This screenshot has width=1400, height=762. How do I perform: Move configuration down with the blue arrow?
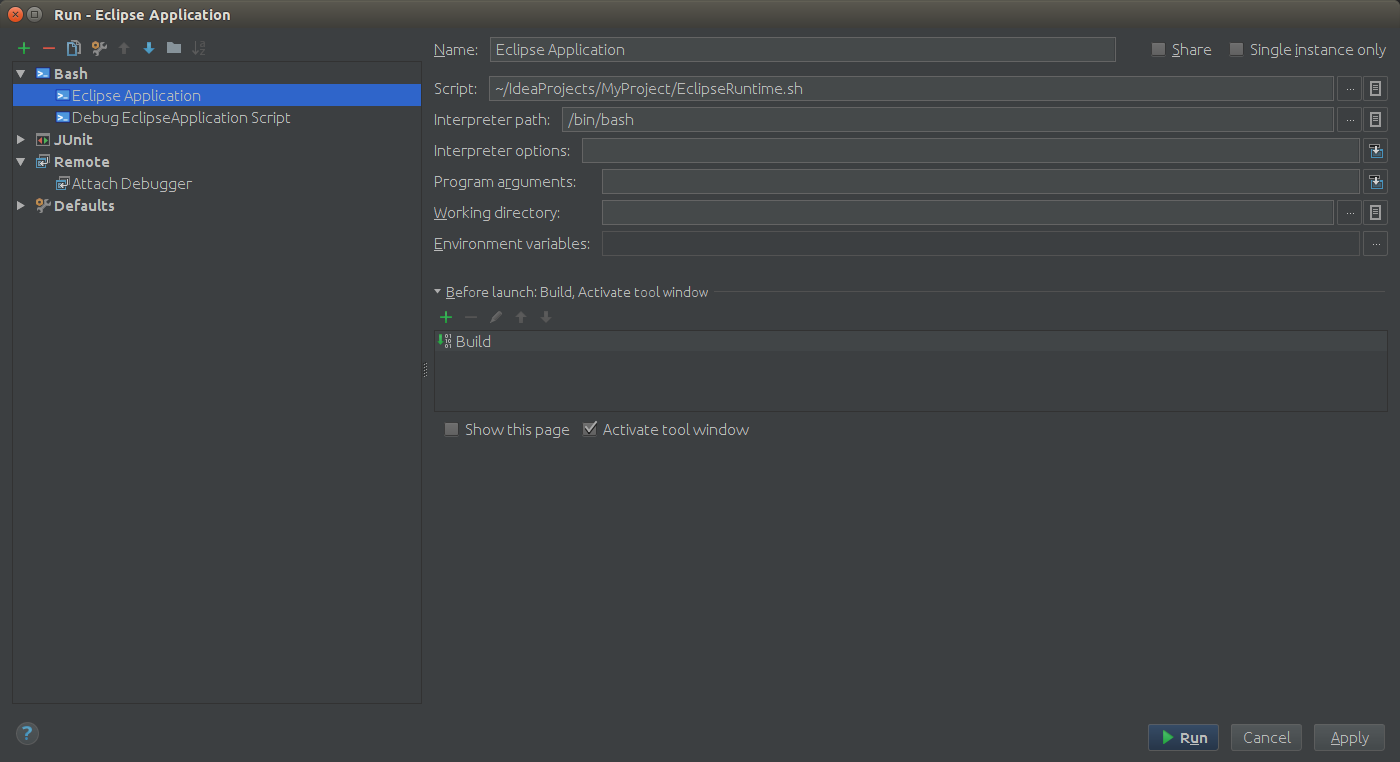(x=149, y=48)
